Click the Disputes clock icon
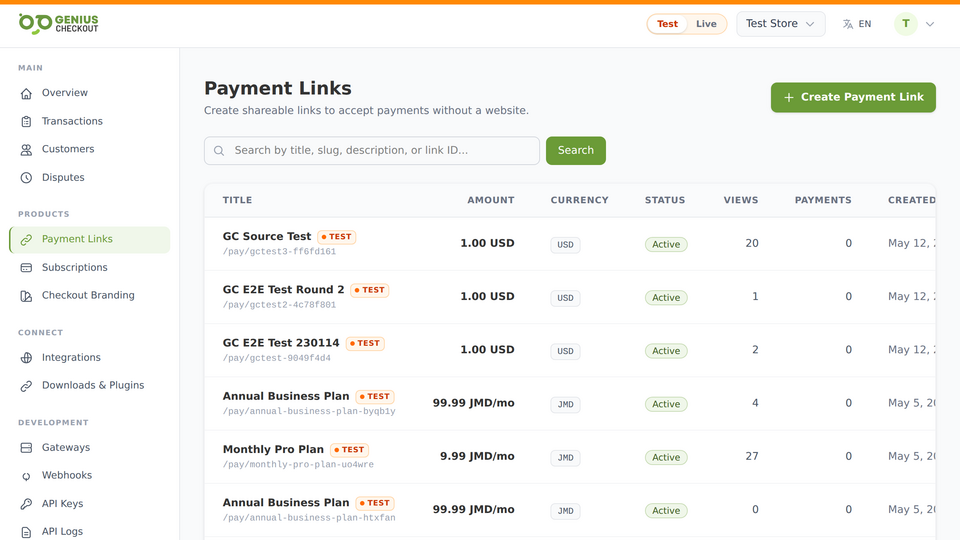Image resolution: width=960 pixels, height=540 pixels. tap(26, 178)
